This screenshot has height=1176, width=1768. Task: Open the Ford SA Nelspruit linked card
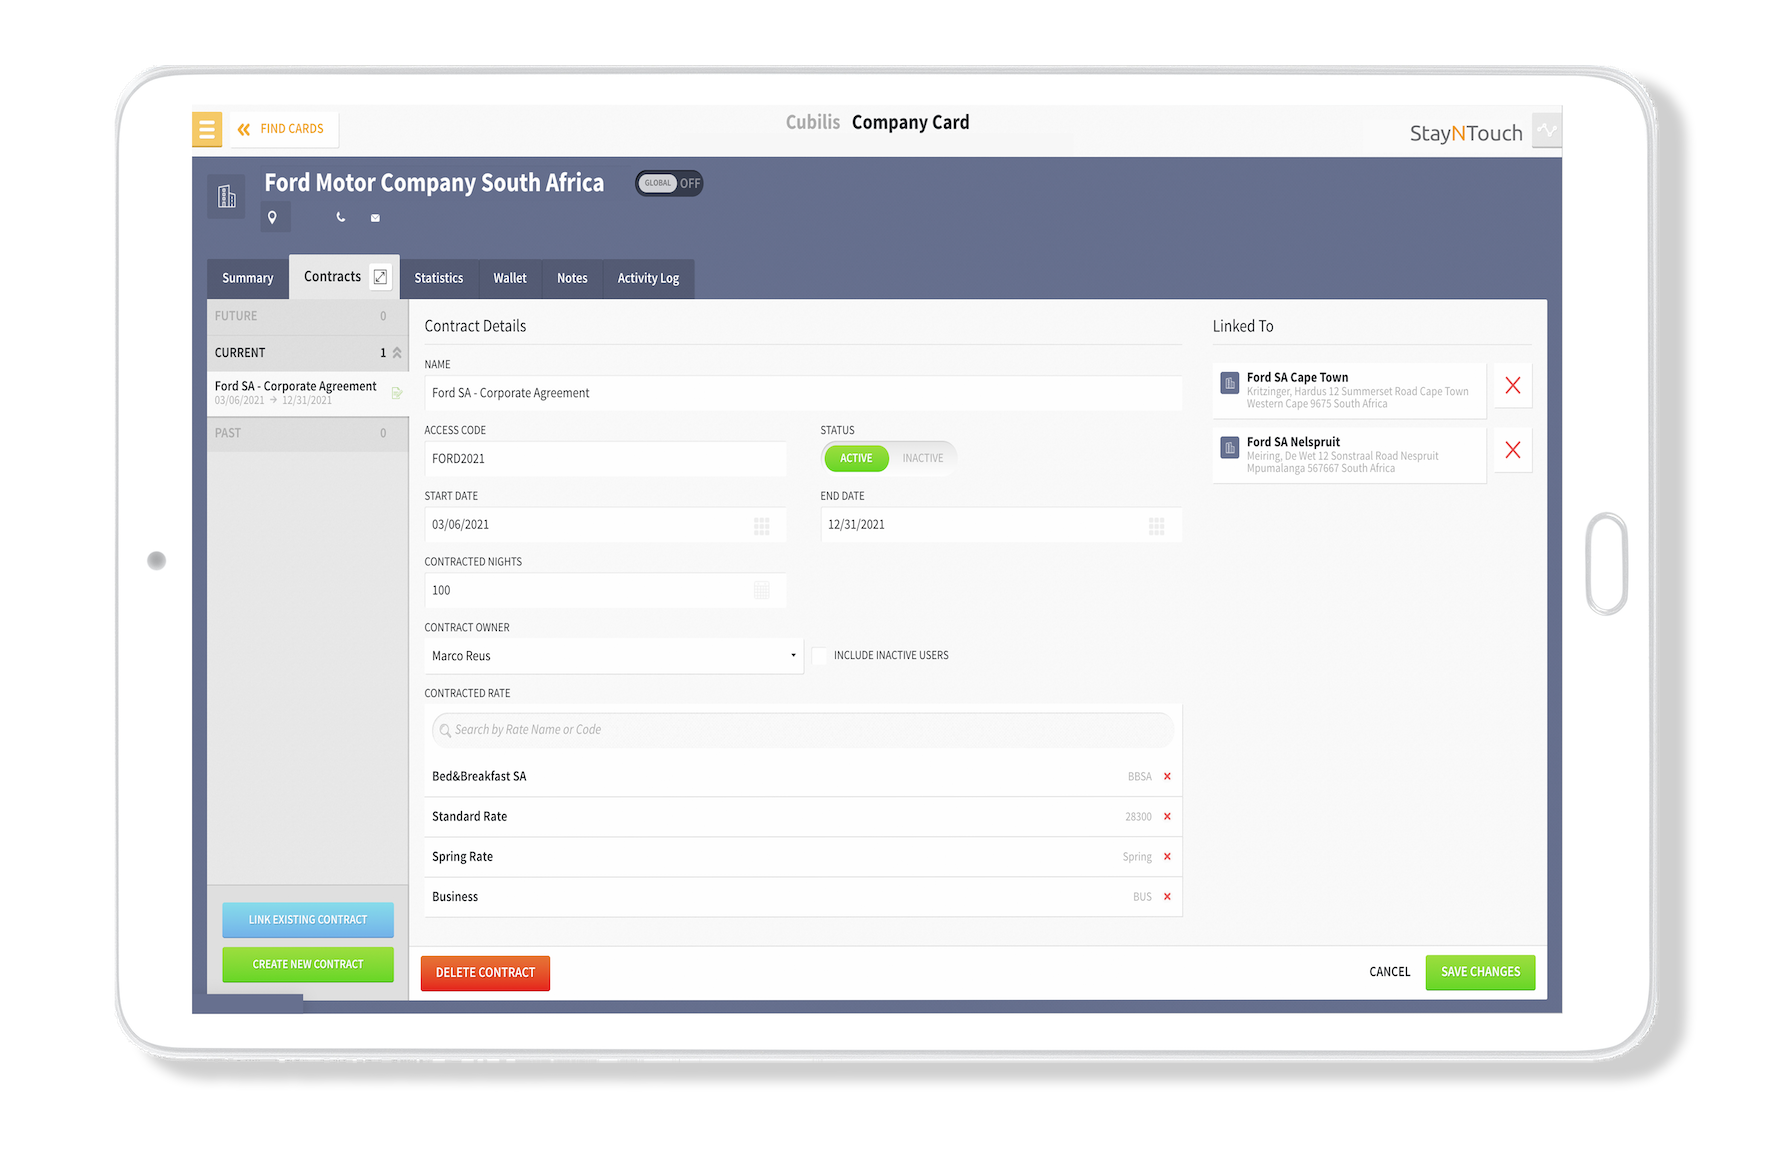1349,455
